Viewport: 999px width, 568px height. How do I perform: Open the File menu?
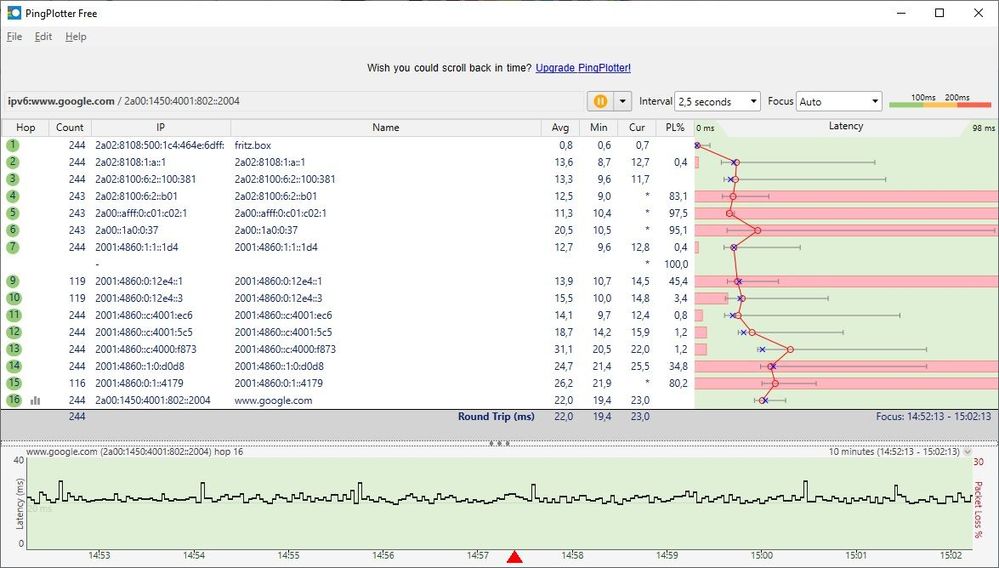pos(14,37)
